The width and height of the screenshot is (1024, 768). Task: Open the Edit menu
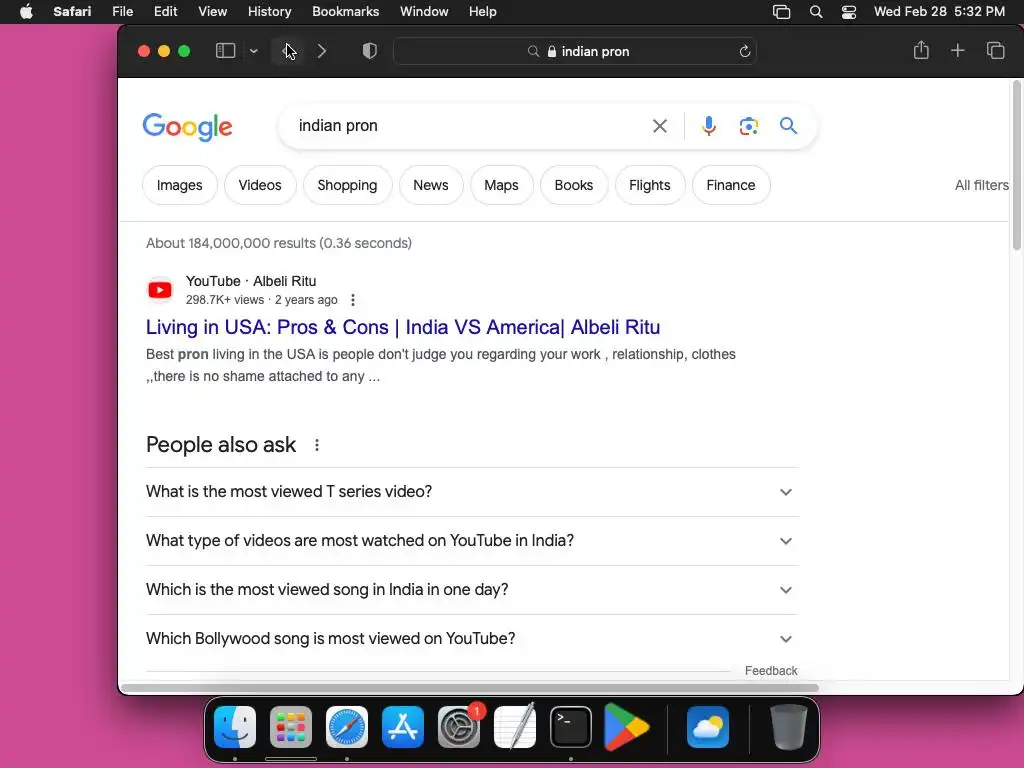(x=165, y=12)
